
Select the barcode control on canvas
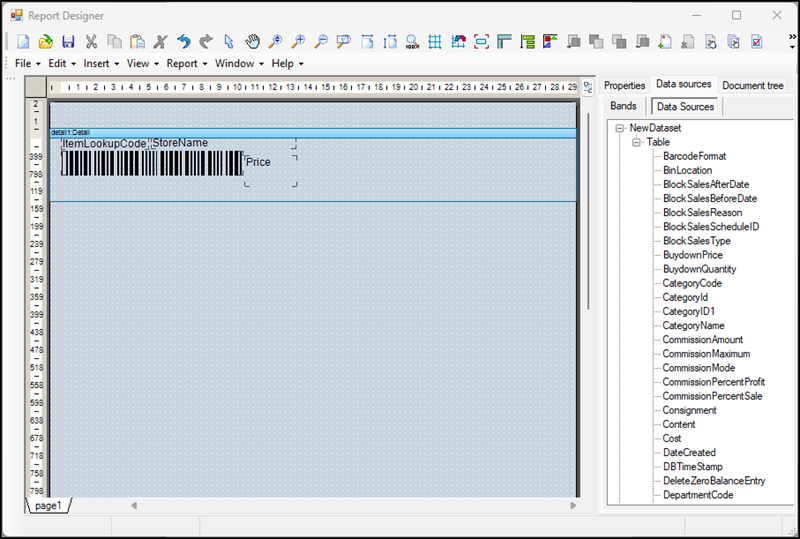[152, 163]
